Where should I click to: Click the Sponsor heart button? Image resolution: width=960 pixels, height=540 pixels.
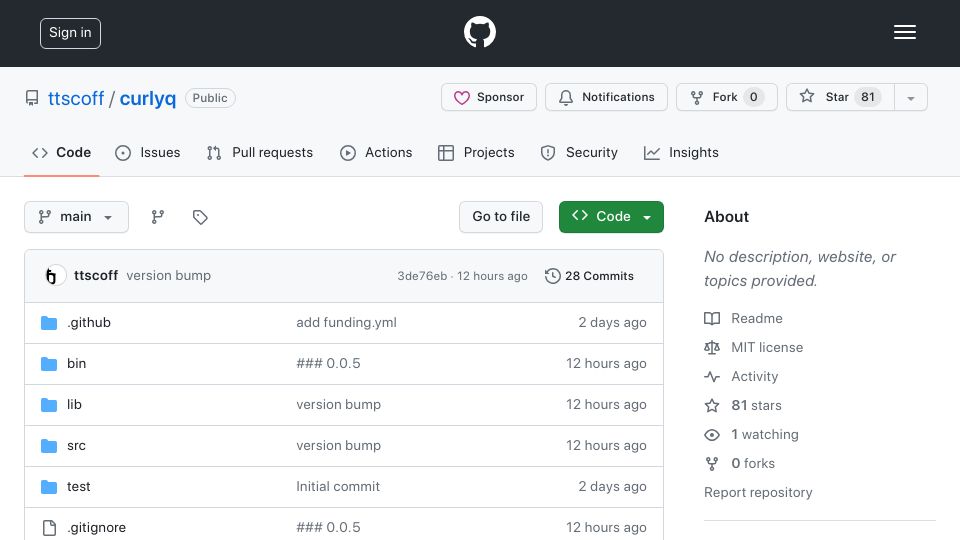point(489,97)
